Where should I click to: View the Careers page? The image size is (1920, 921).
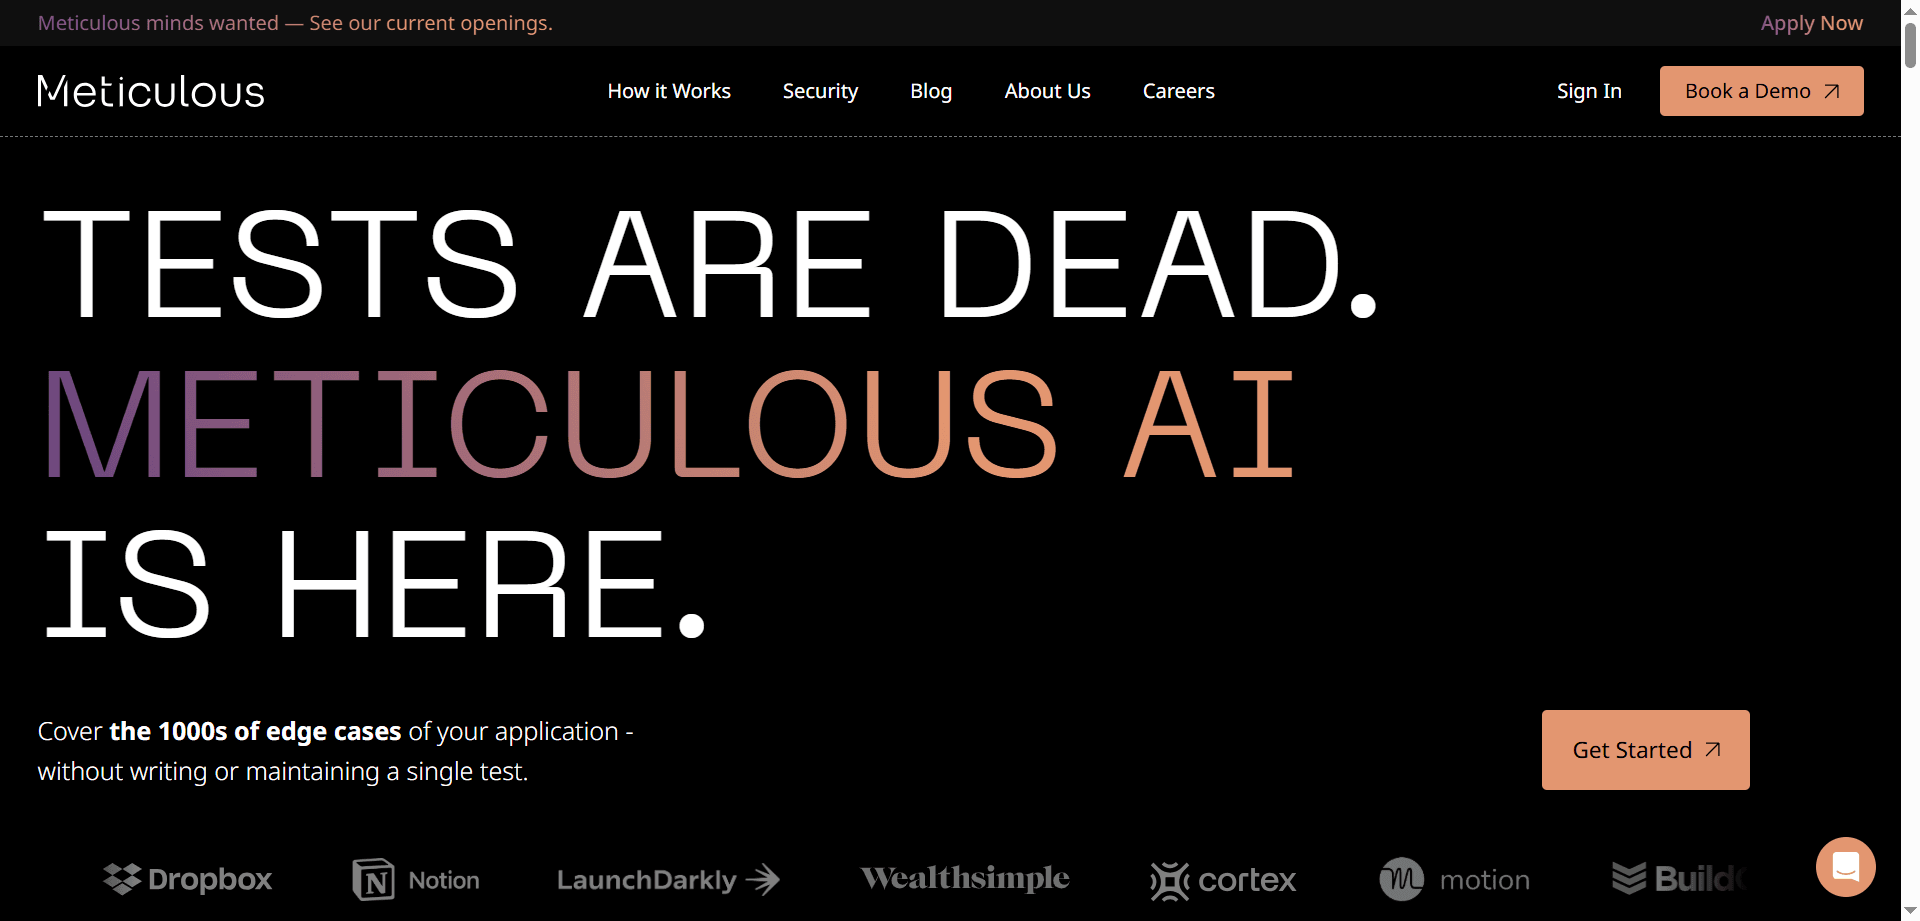pos(1178,91)
